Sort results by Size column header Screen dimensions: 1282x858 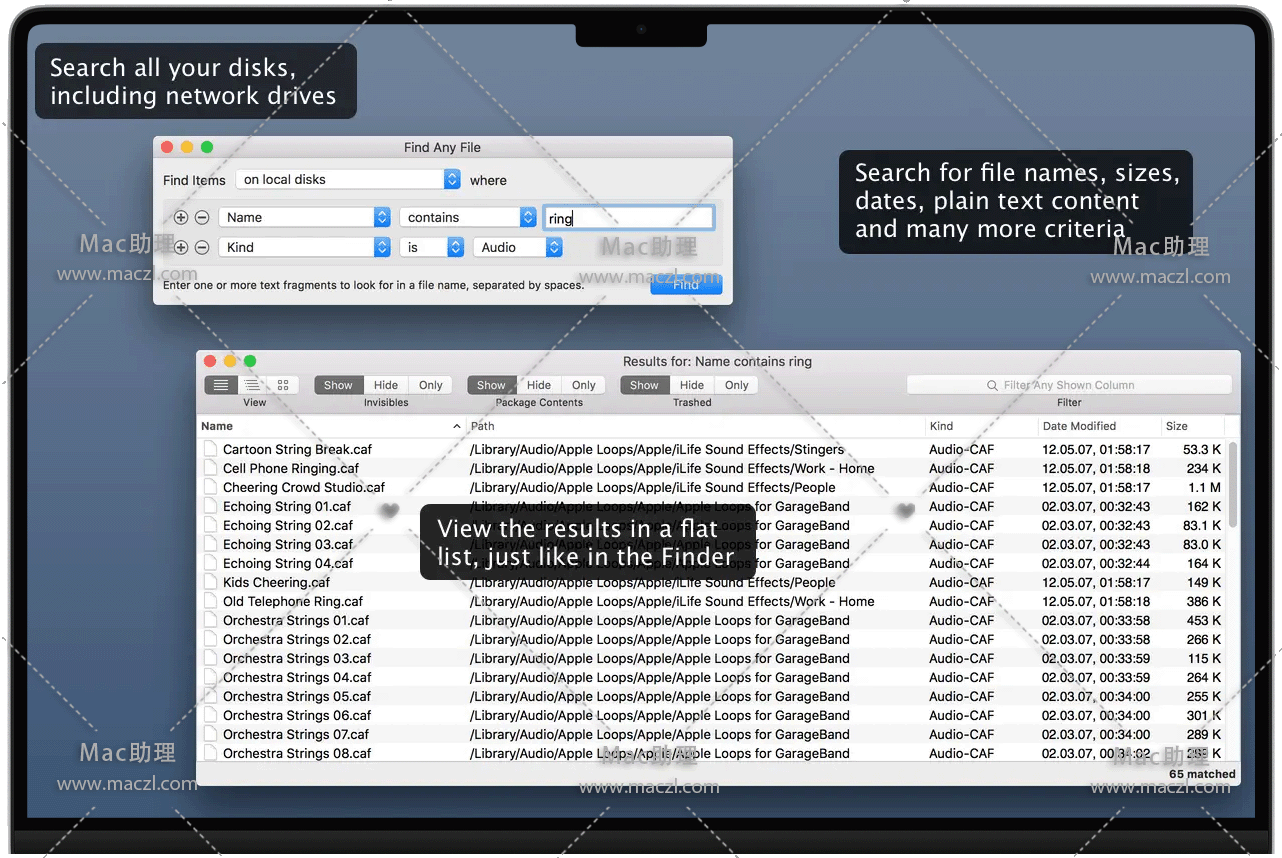point(1190,426)
